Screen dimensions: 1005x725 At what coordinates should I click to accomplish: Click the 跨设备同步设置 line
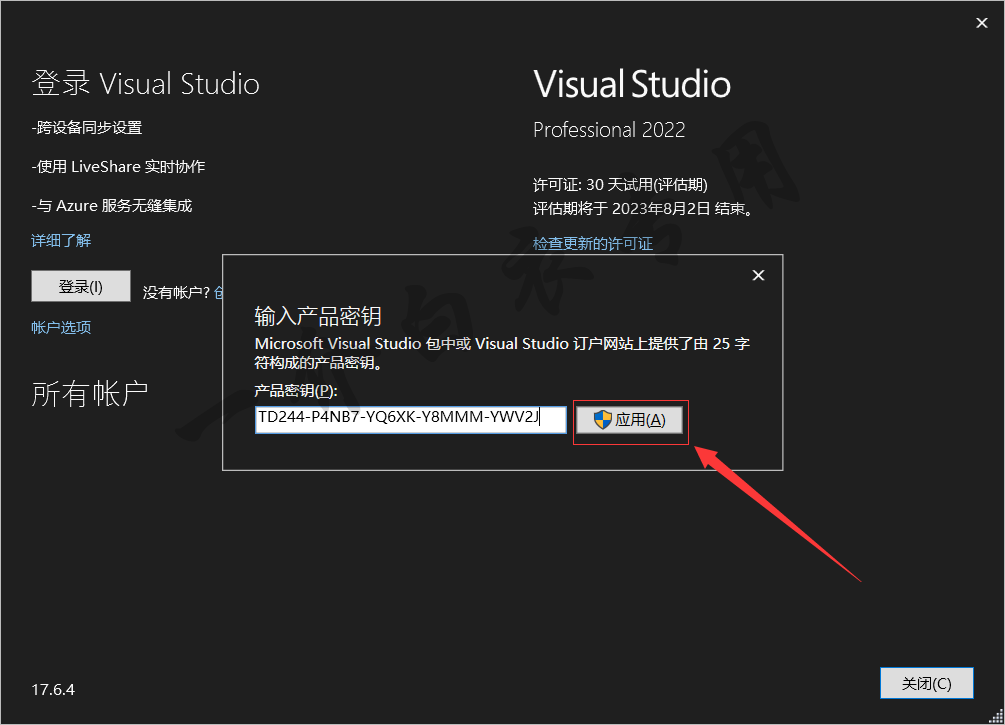87,128
